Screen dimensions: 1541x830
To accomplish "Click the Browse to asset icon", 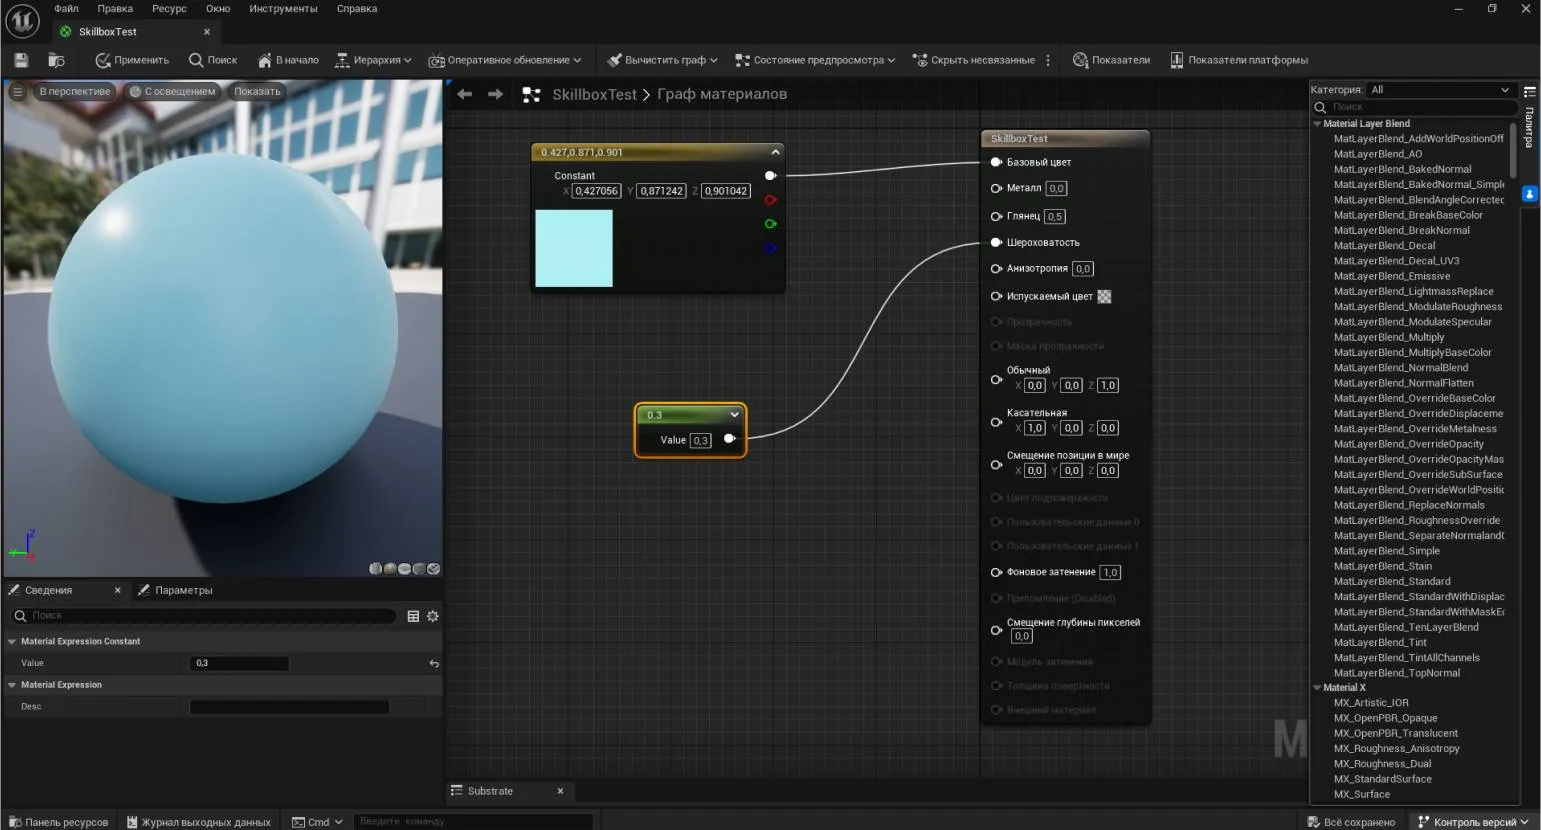I will point(56,60).
